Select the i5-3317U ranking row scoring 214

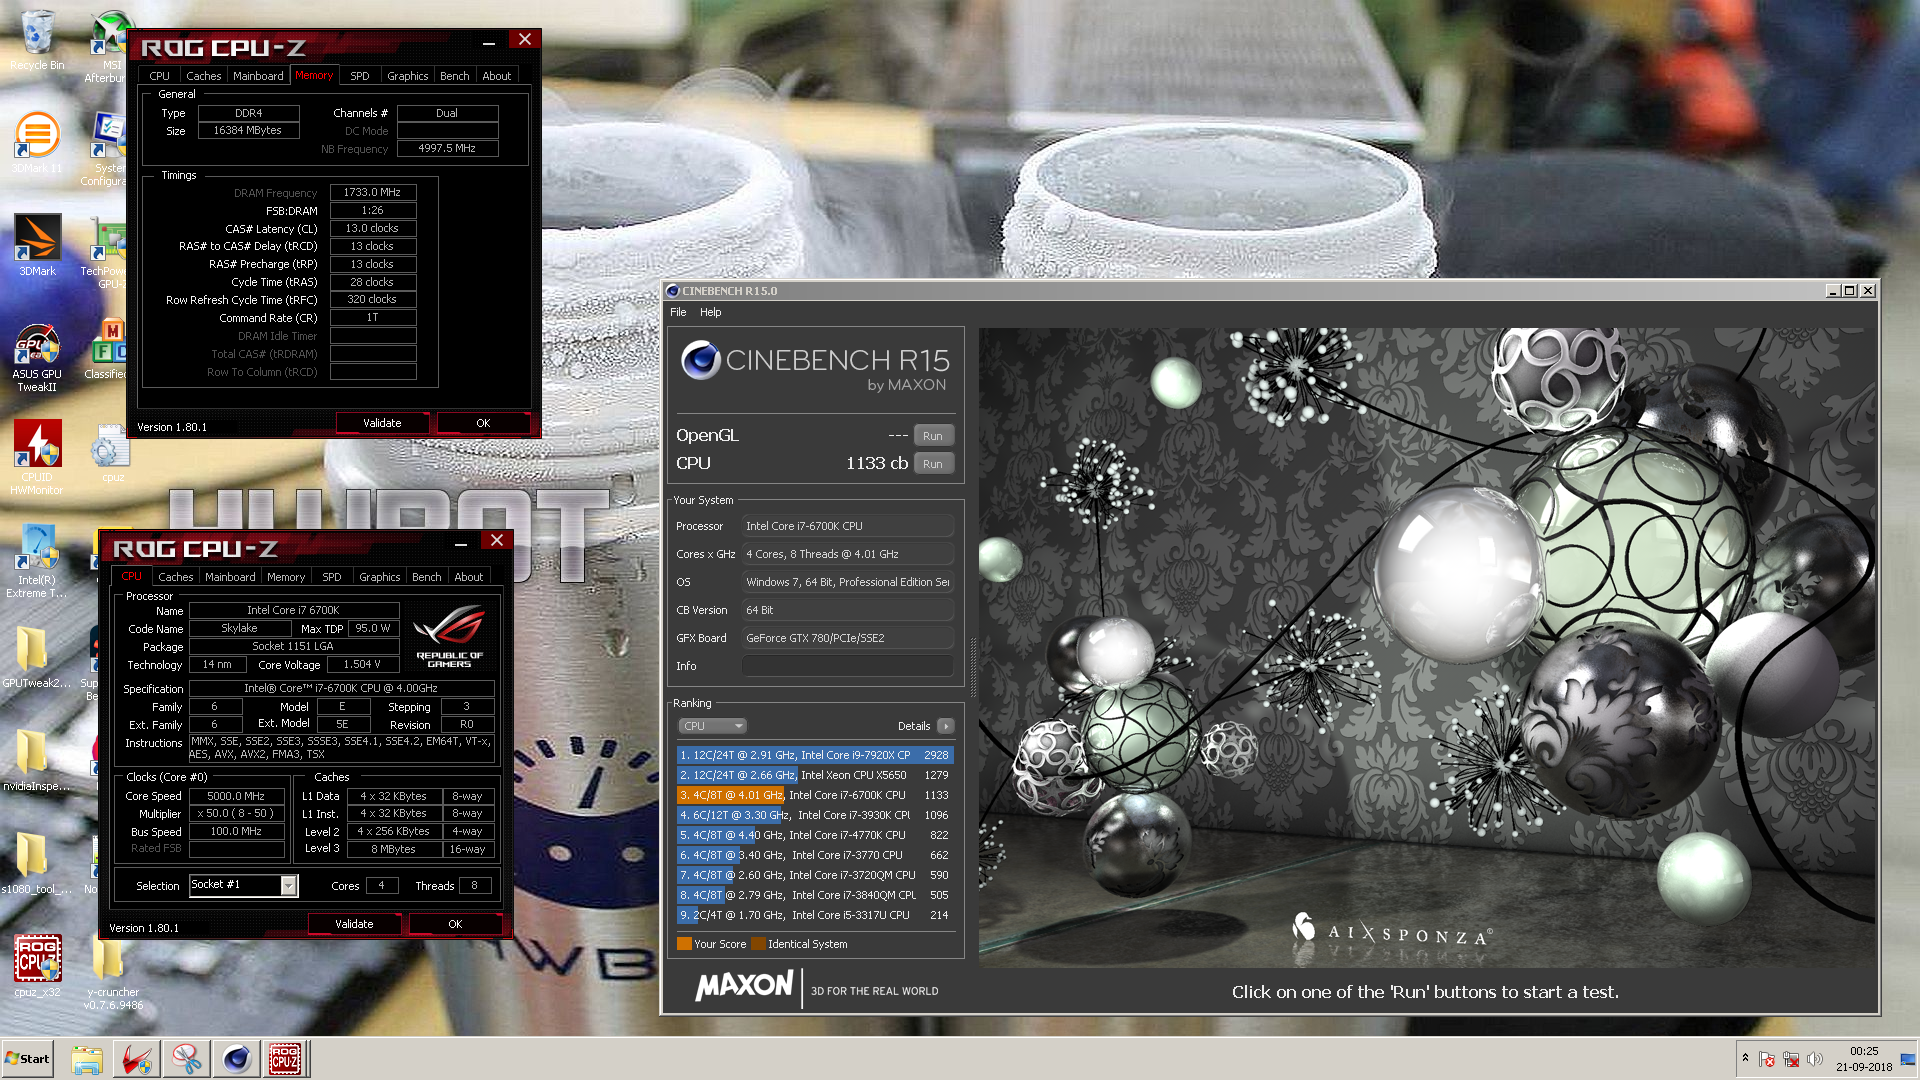pos(815,915)
